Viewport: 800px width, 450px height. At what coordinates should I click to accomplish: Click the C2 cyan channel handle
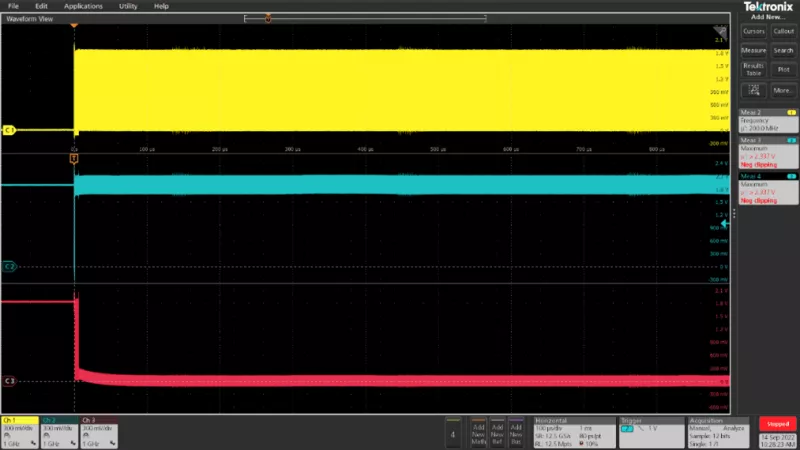pos(9,267)
